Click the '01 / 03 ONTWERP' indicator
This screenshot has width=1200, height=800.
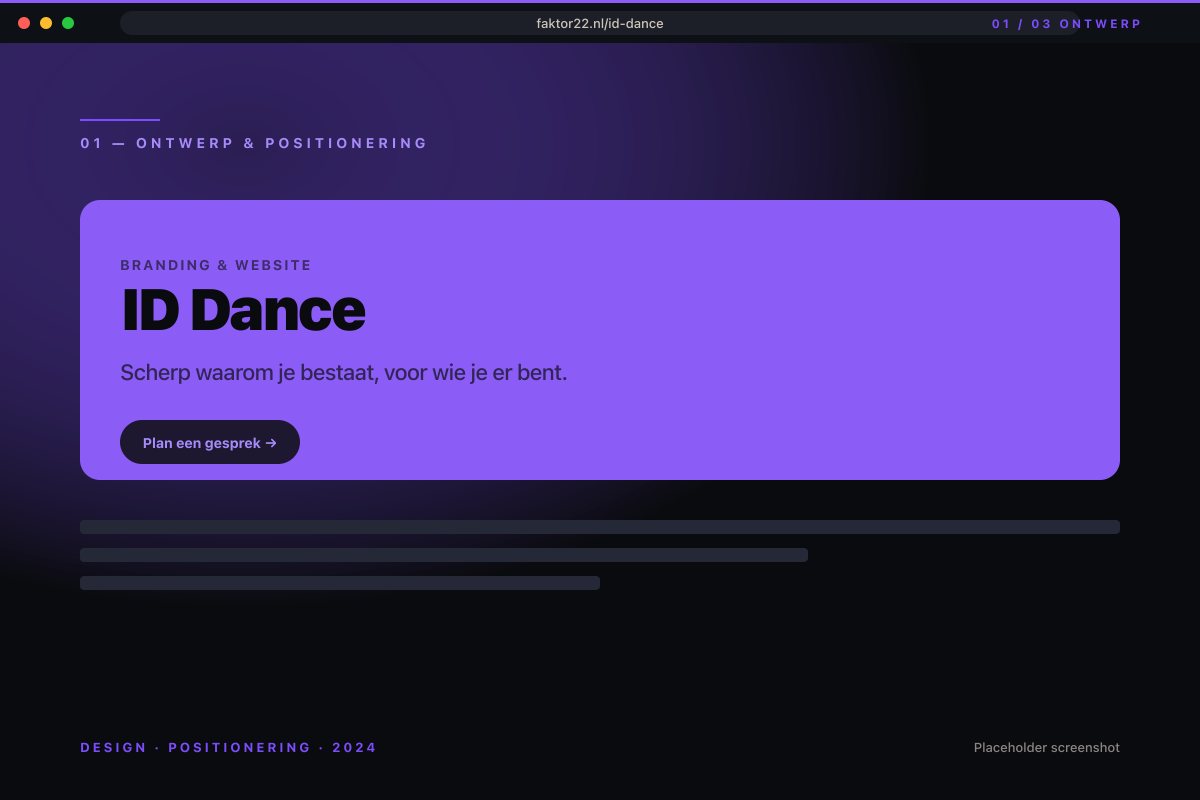click(x=1066, y=23)
